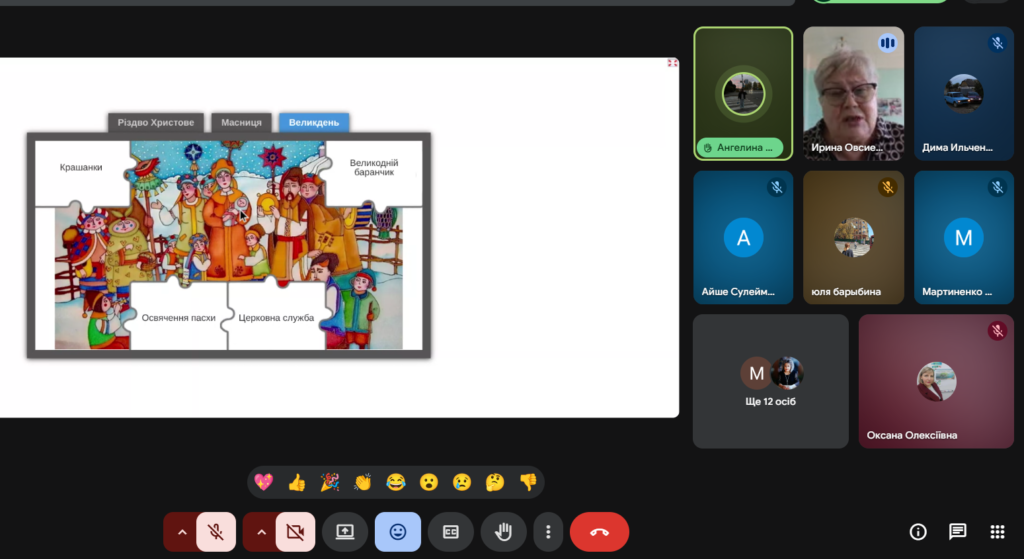The image size is (1024, 559).
Task: Unmute the microphone
Action: pyautogui.click(x=216, y=532)
